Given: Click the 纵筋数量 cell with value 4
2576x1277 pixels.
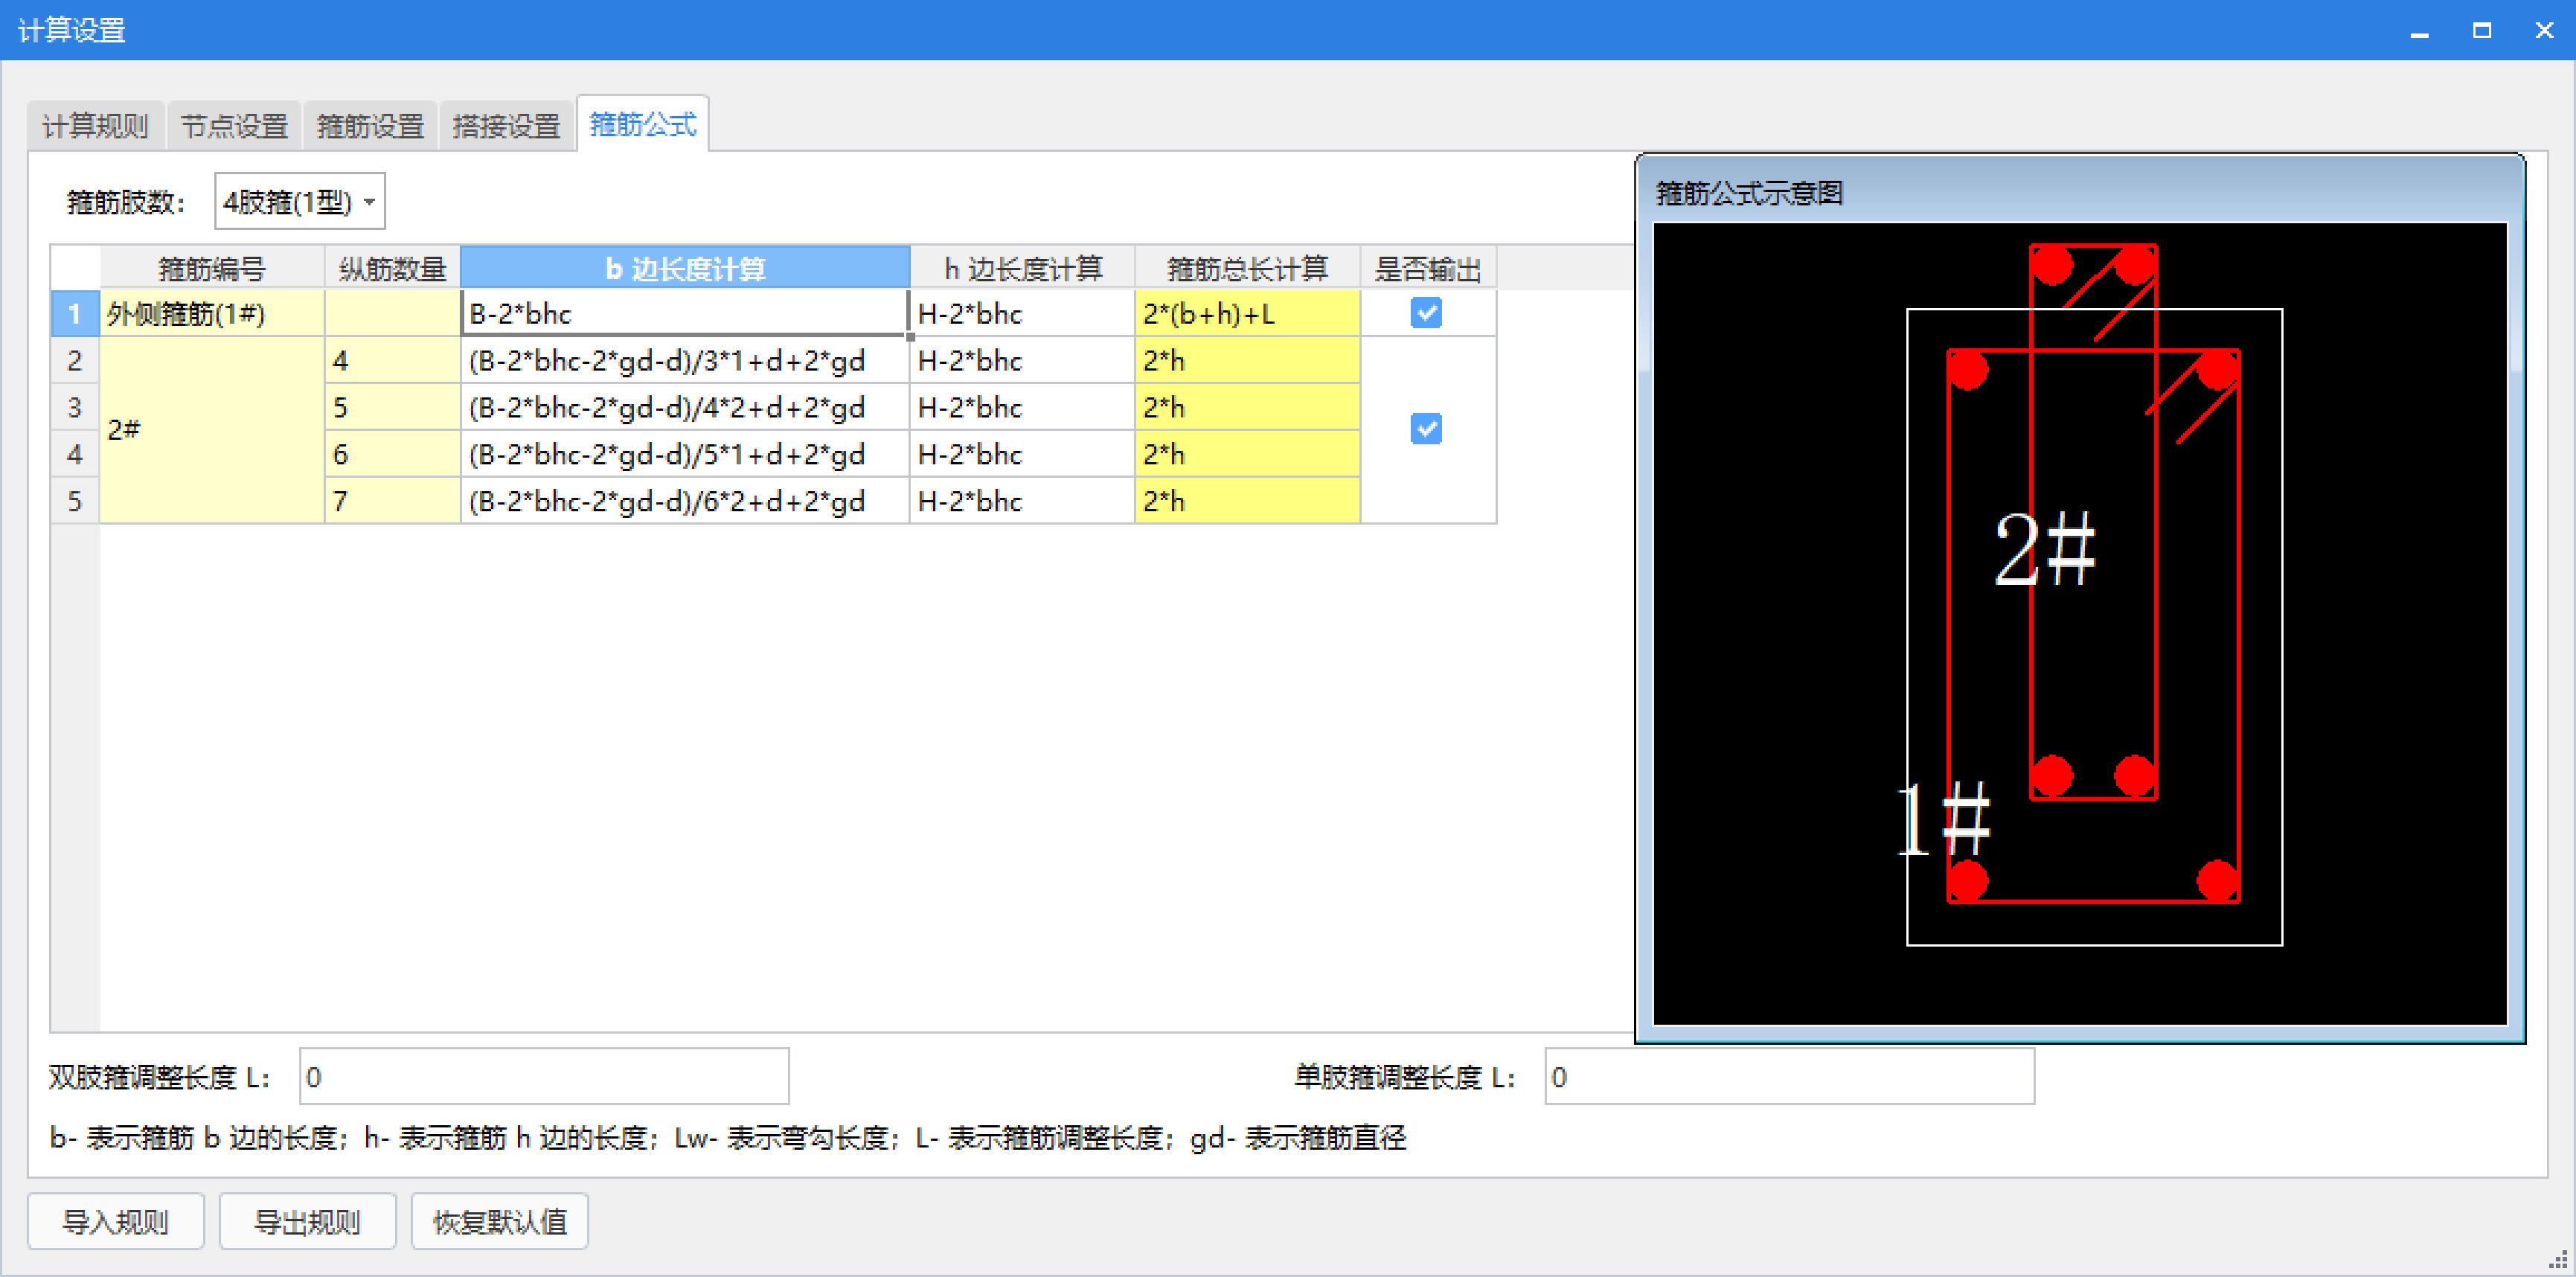Looking at the screenshot, I should point(392,360).
